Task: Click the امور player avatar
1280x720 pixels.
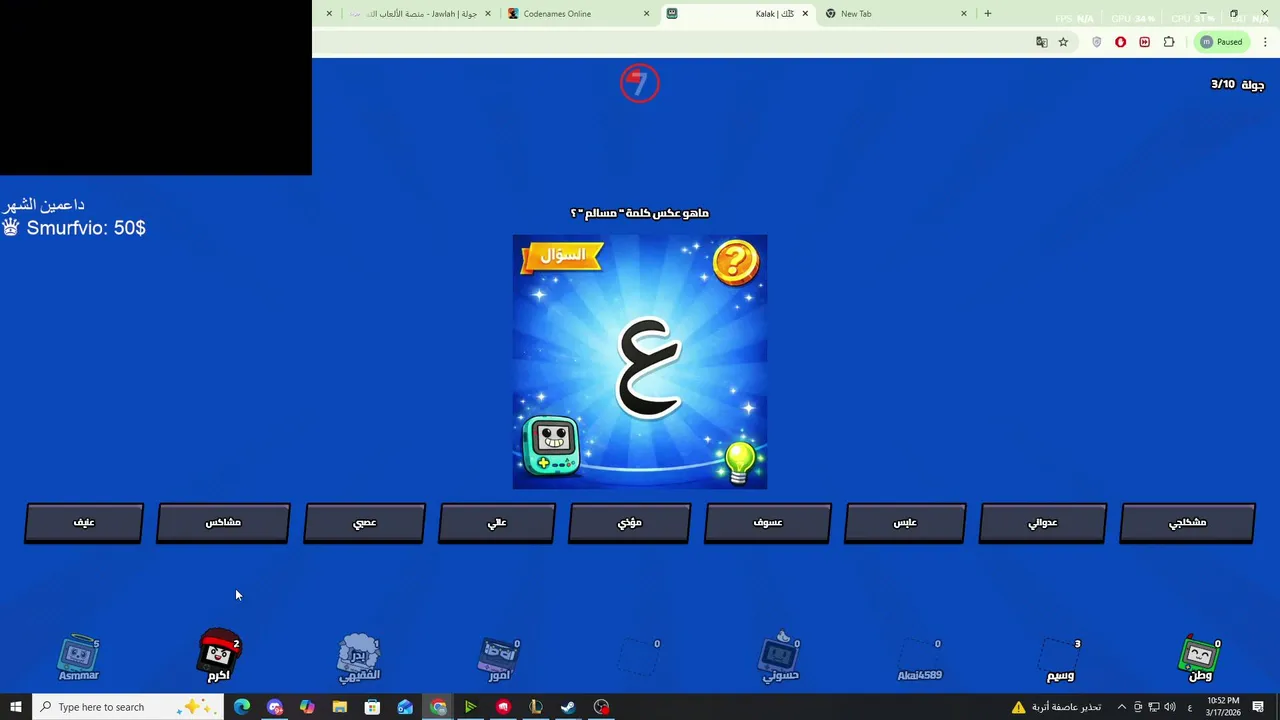Action: (500, 658)
